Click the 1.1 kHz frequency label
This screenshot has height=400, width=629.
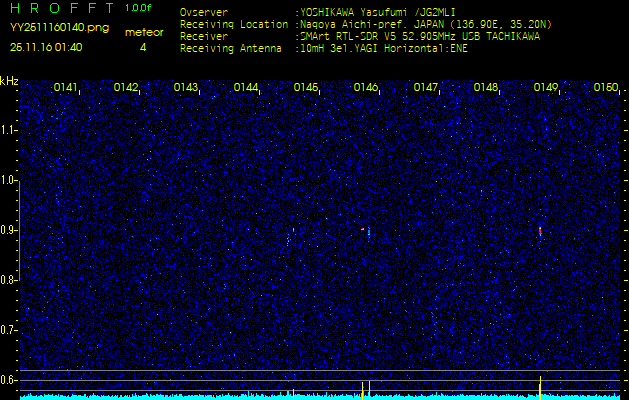(8, 130)
